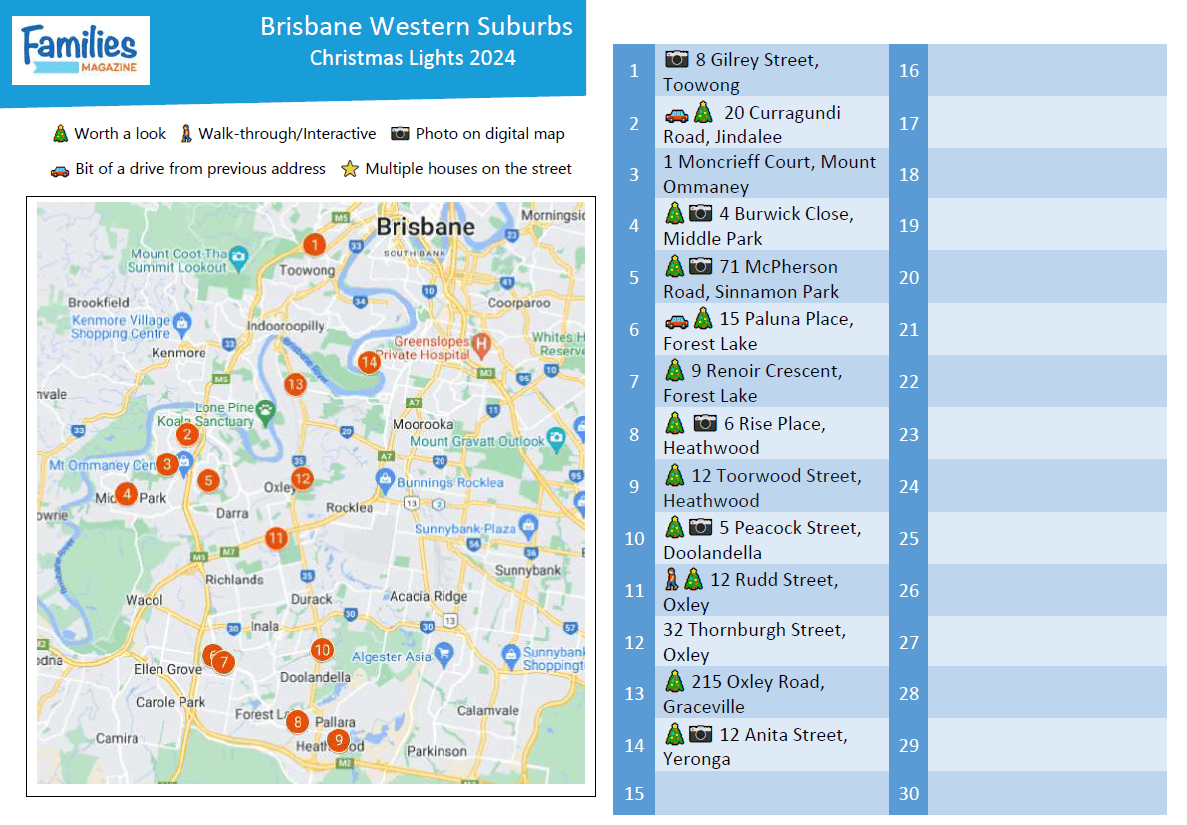Image resolution: width=1187 pixels, height=825 pixels.
Task: Click the 'Acacia Ridge' label on map
Action: (x=428, y=596)
